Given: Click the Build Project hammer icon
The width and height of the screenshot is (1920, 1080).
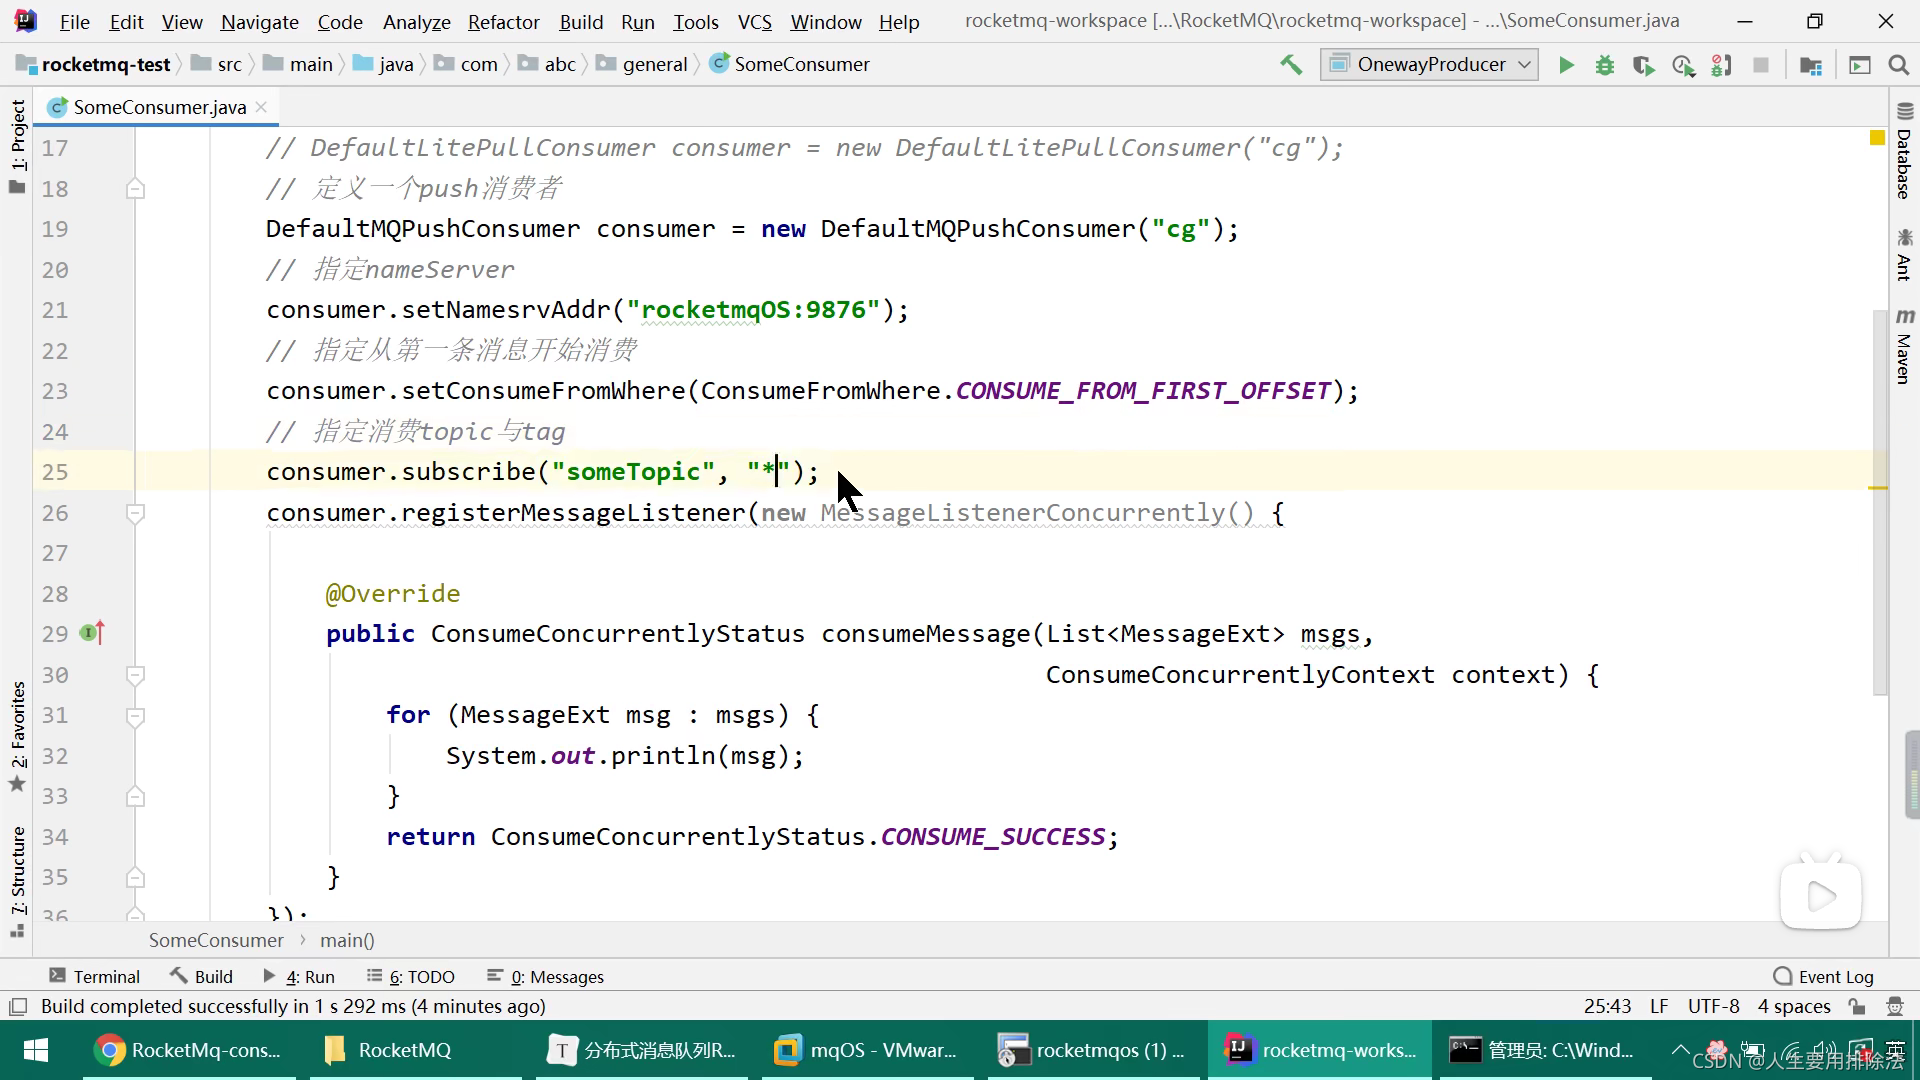Looking at the screenshot, I should (1291, 65).
